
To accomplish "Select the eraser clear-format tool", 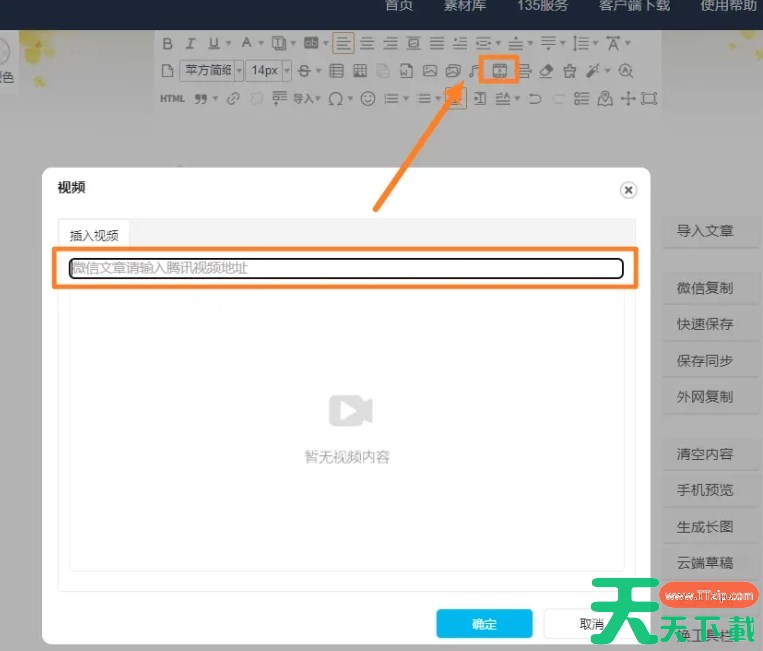I will pos(546,71).
